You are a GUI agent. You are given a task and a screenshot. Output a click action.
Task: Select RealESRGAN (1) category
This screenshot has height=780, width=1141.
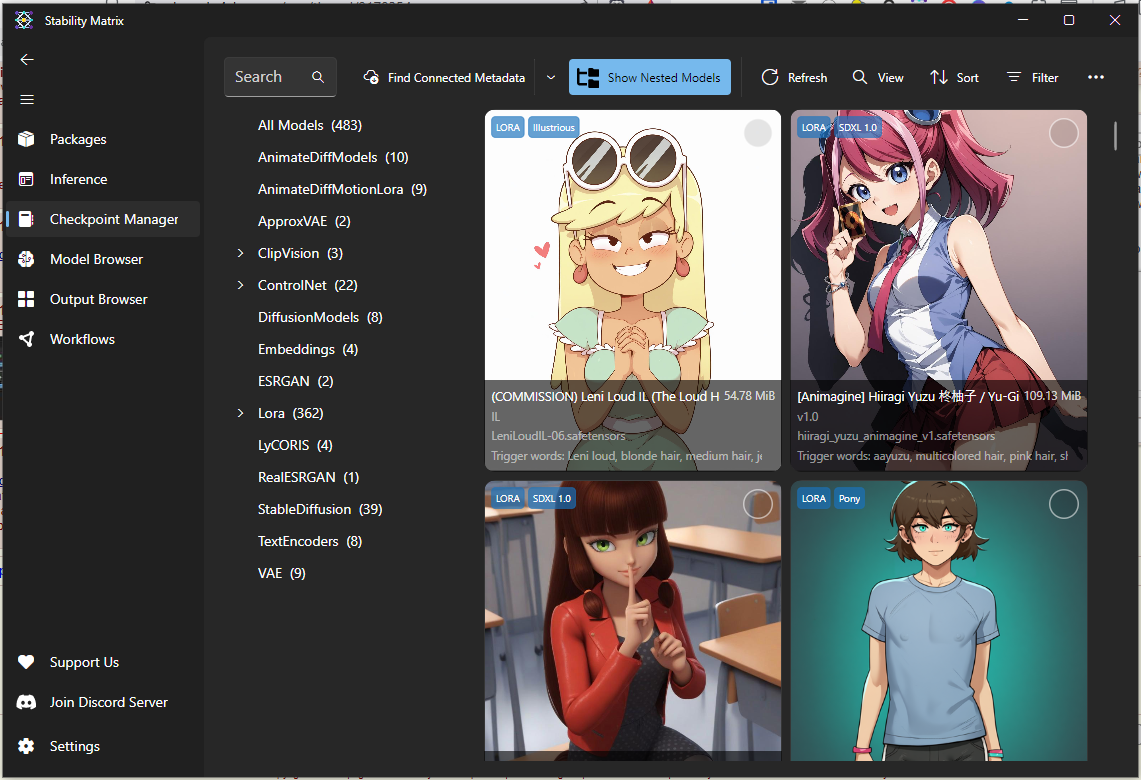[x=309, y=477]
